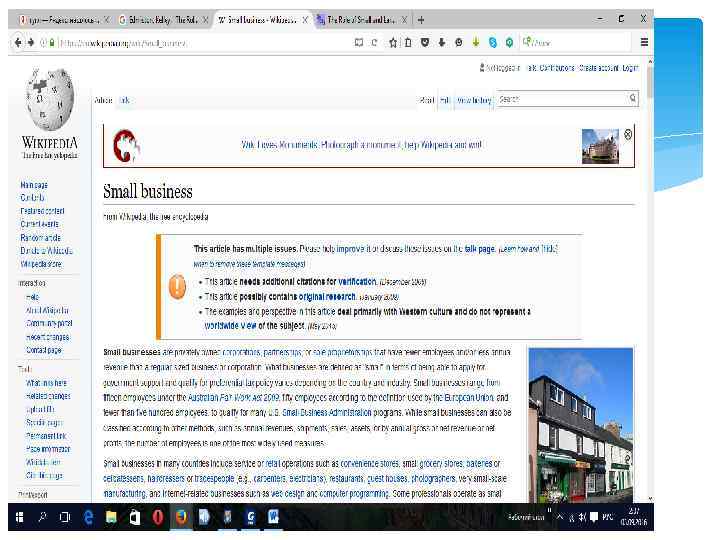Show bookmarks list clipboard icon
This screenshot has width=720, height=540.
tap(408, 43)
